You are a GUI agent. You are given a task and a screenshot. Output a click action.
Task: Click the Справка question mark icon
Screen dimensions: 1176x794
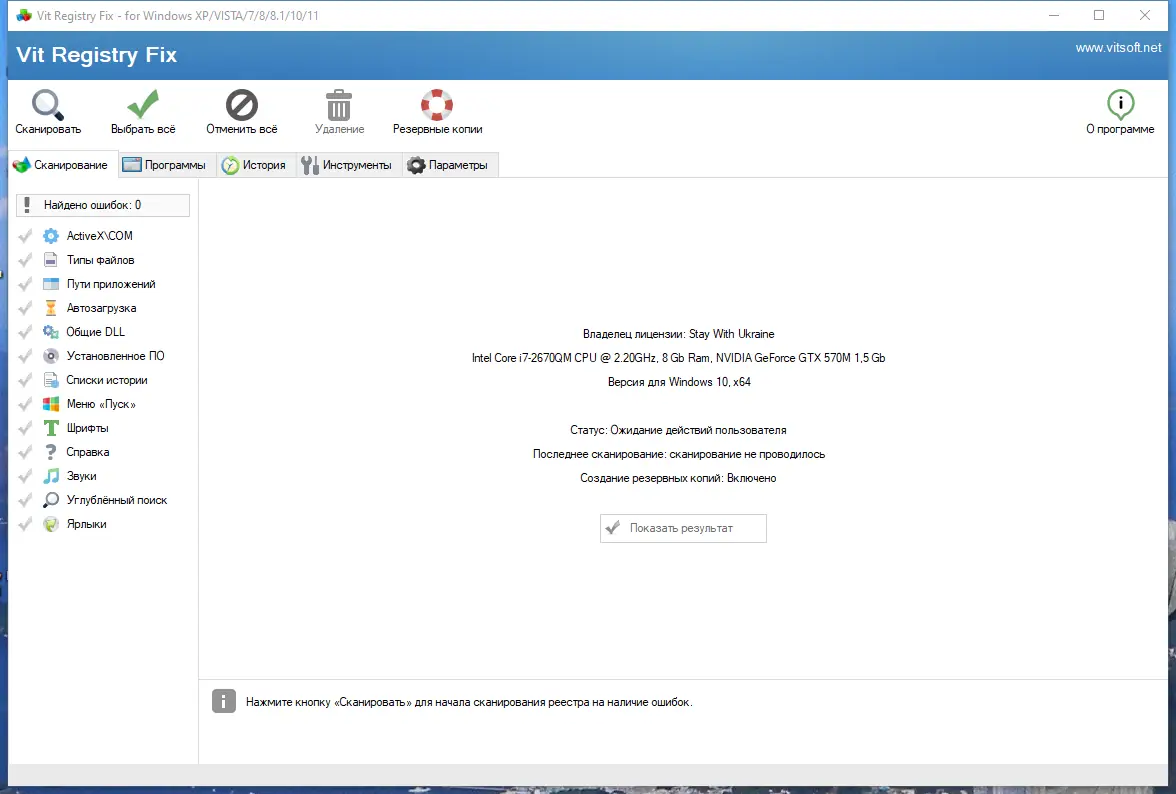[x=49, y=451]
